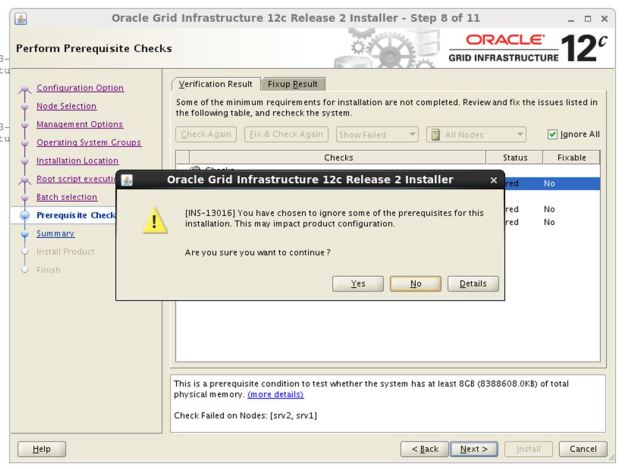
Task: Switch to the Fixup Result tab
Action: (x=294, y=84)
